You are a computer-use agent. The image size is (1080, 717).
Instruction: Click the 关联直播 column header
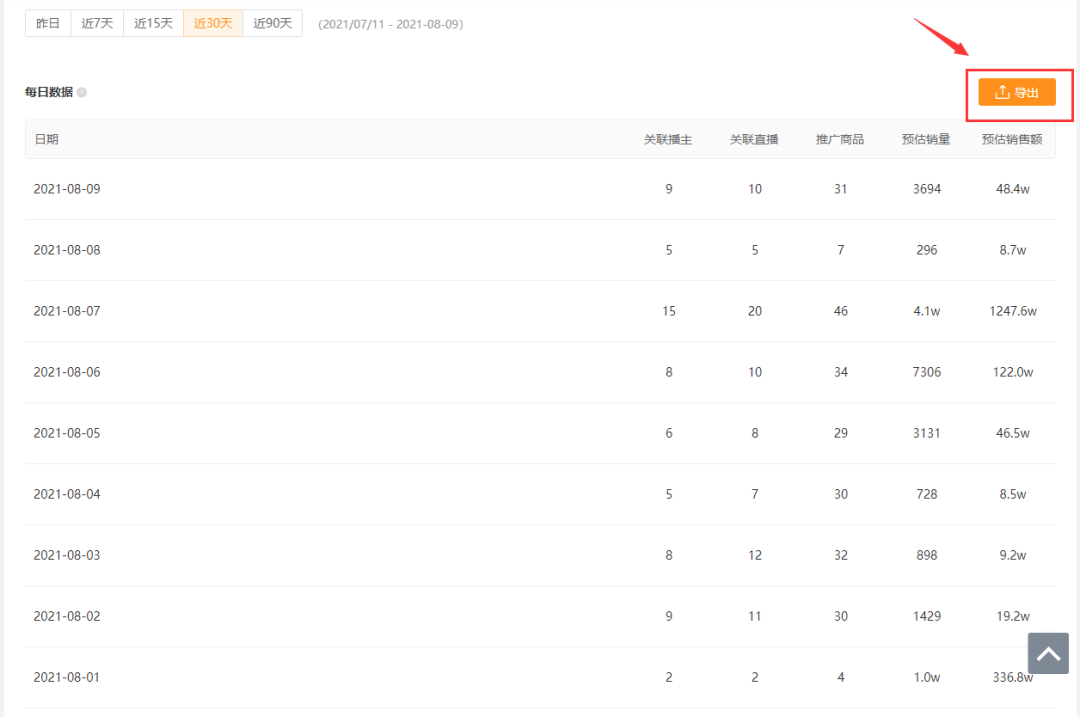coord(754,140)
